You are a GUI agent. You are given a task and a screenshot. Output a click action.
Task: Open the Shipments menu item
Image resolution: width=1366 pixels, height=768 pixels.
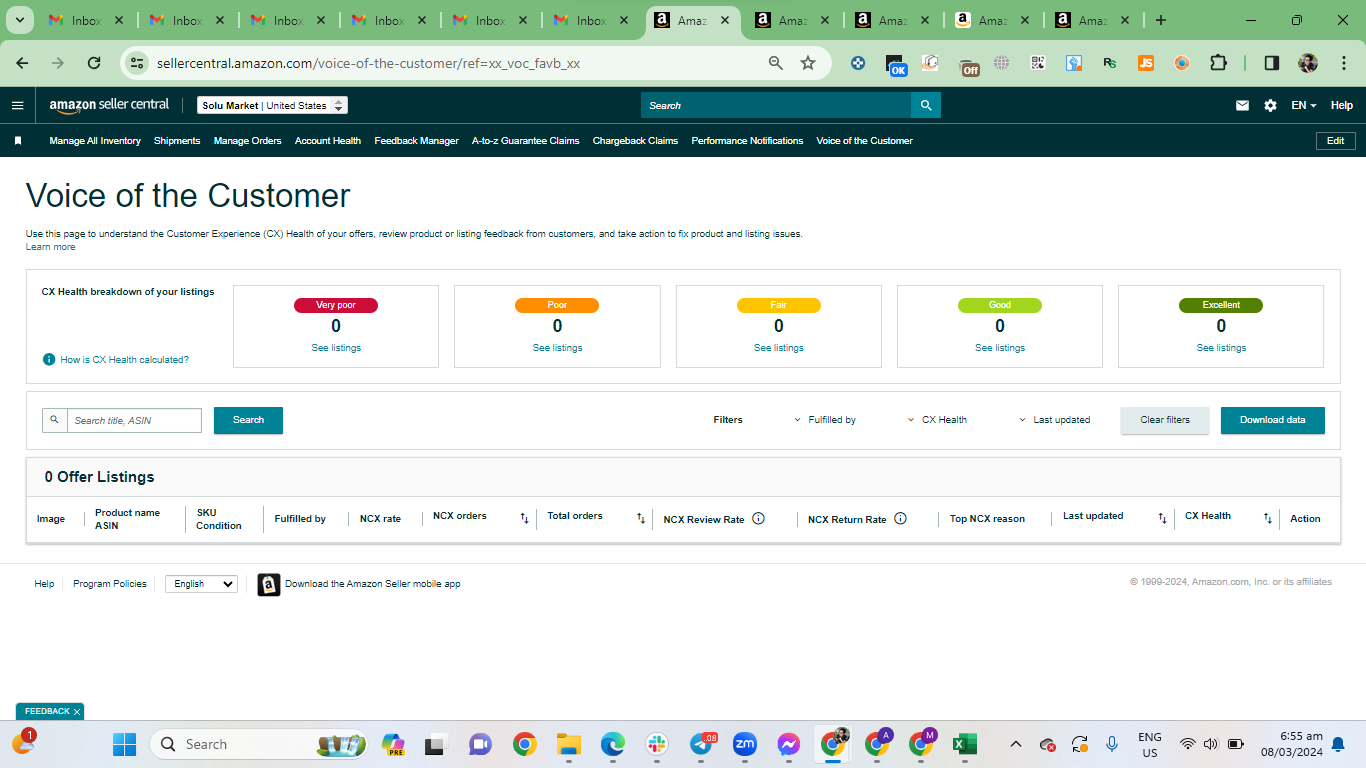177,141
